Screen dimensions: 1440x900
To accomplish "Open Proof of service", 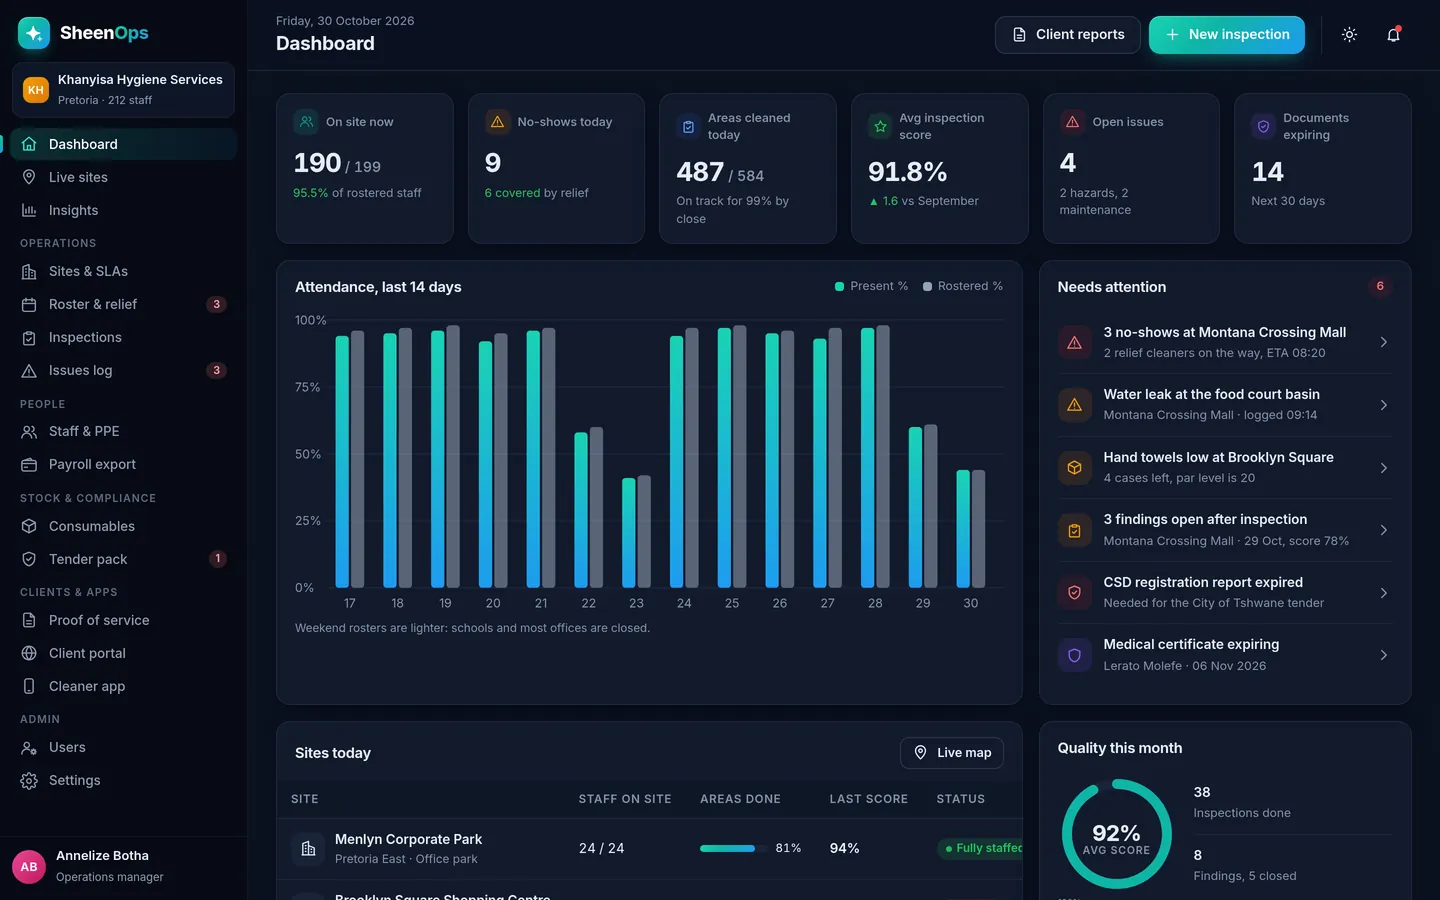I will coord(123,620).
